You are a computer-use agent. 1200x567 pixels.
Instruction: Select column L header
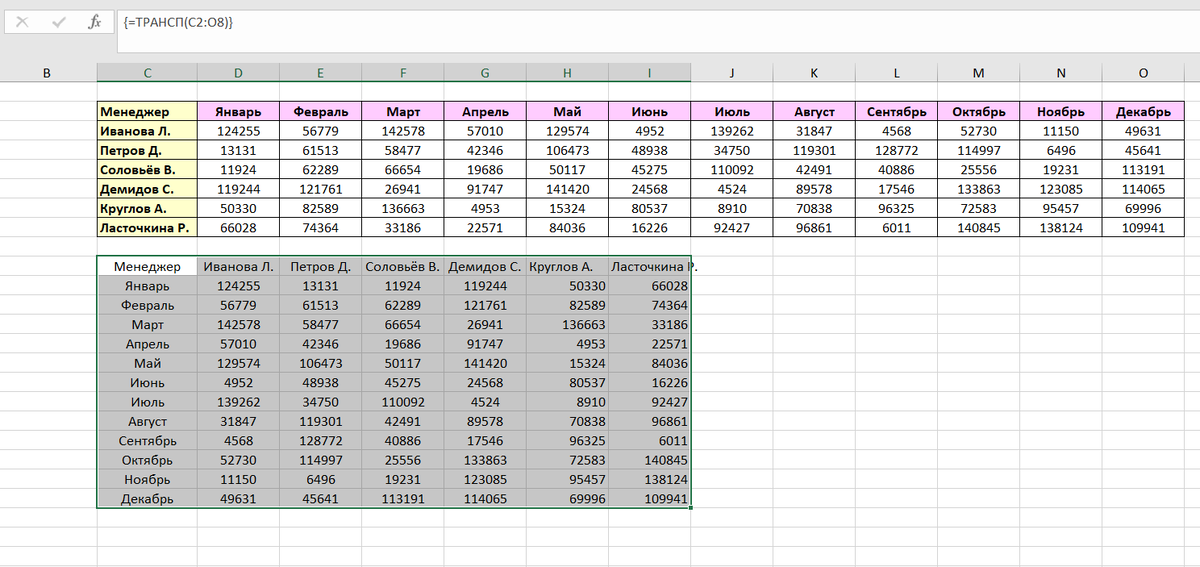[896, 72]
